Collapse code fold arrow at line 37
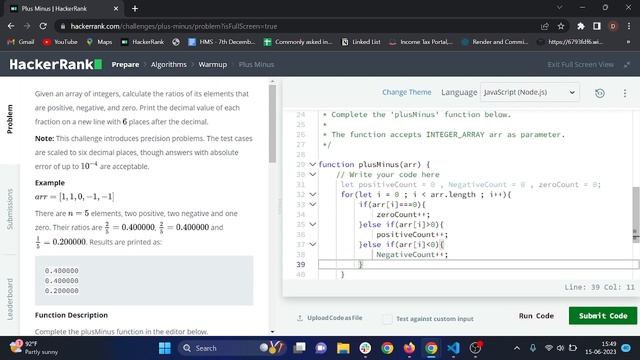 (313, 244)
